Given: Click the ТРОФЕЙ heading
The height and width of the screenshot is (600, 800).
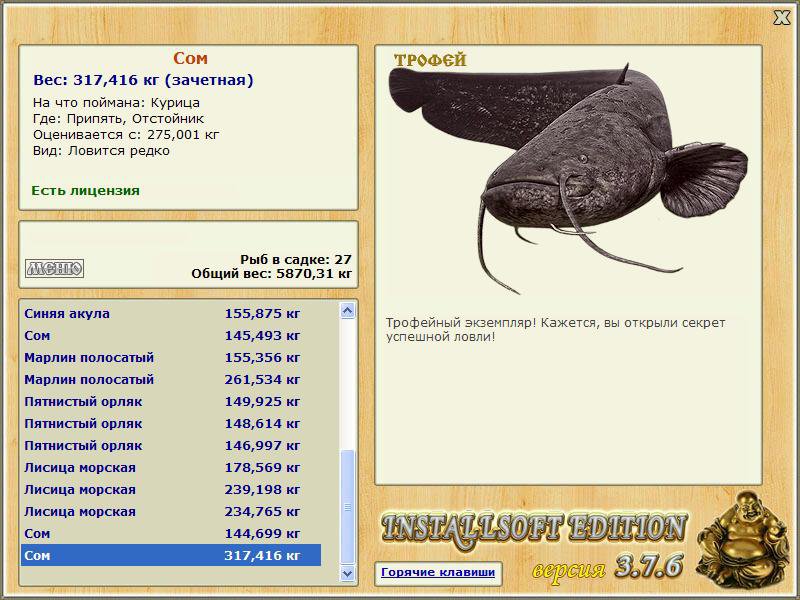Looking at the screenshot, I should coord(430,60).
